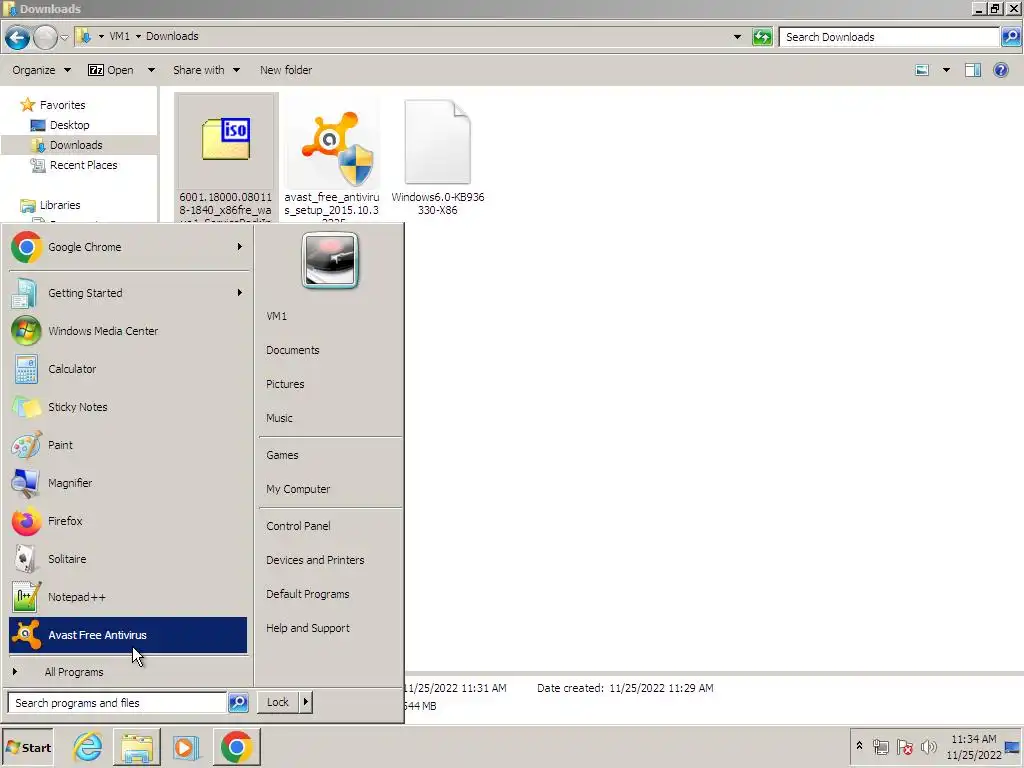Expand Getting Started submenu arrow
The width and height of the screenshot is (1024, 768).
click(240, 293)
